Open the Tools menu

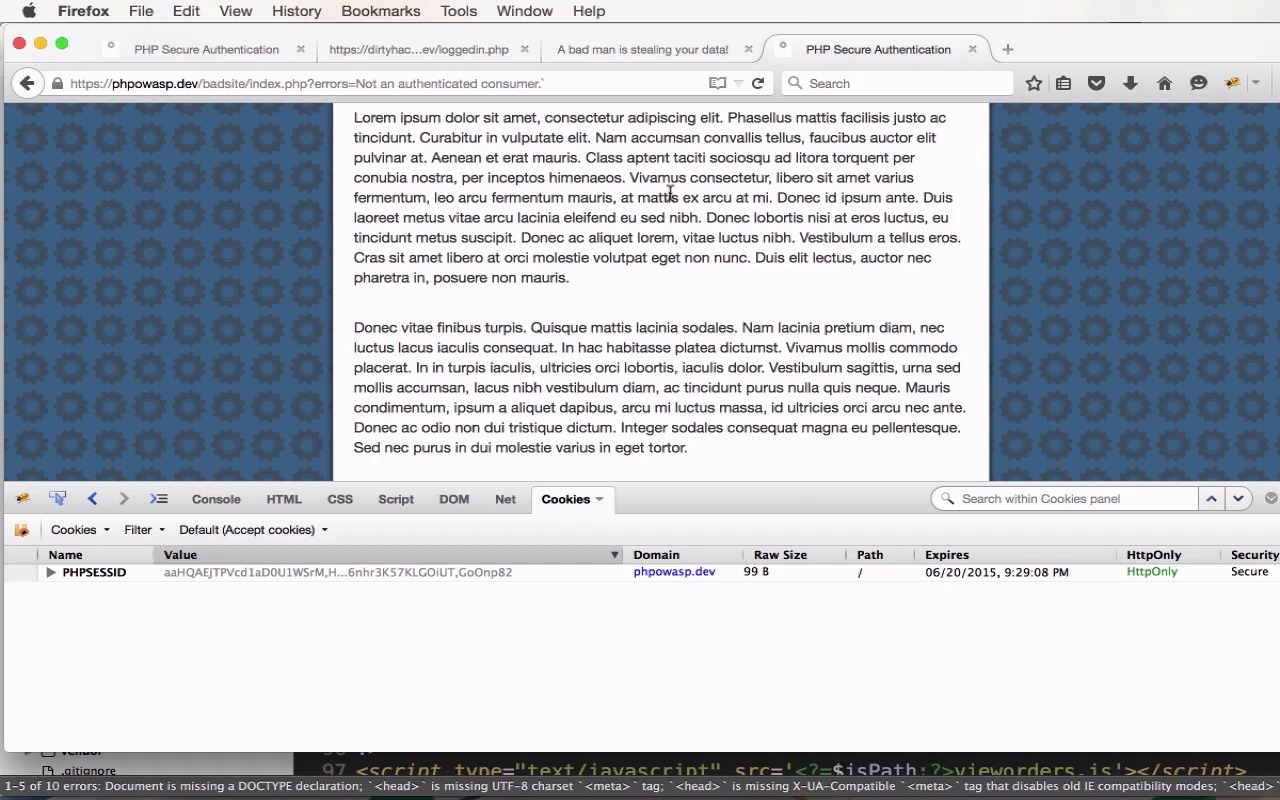458,11
